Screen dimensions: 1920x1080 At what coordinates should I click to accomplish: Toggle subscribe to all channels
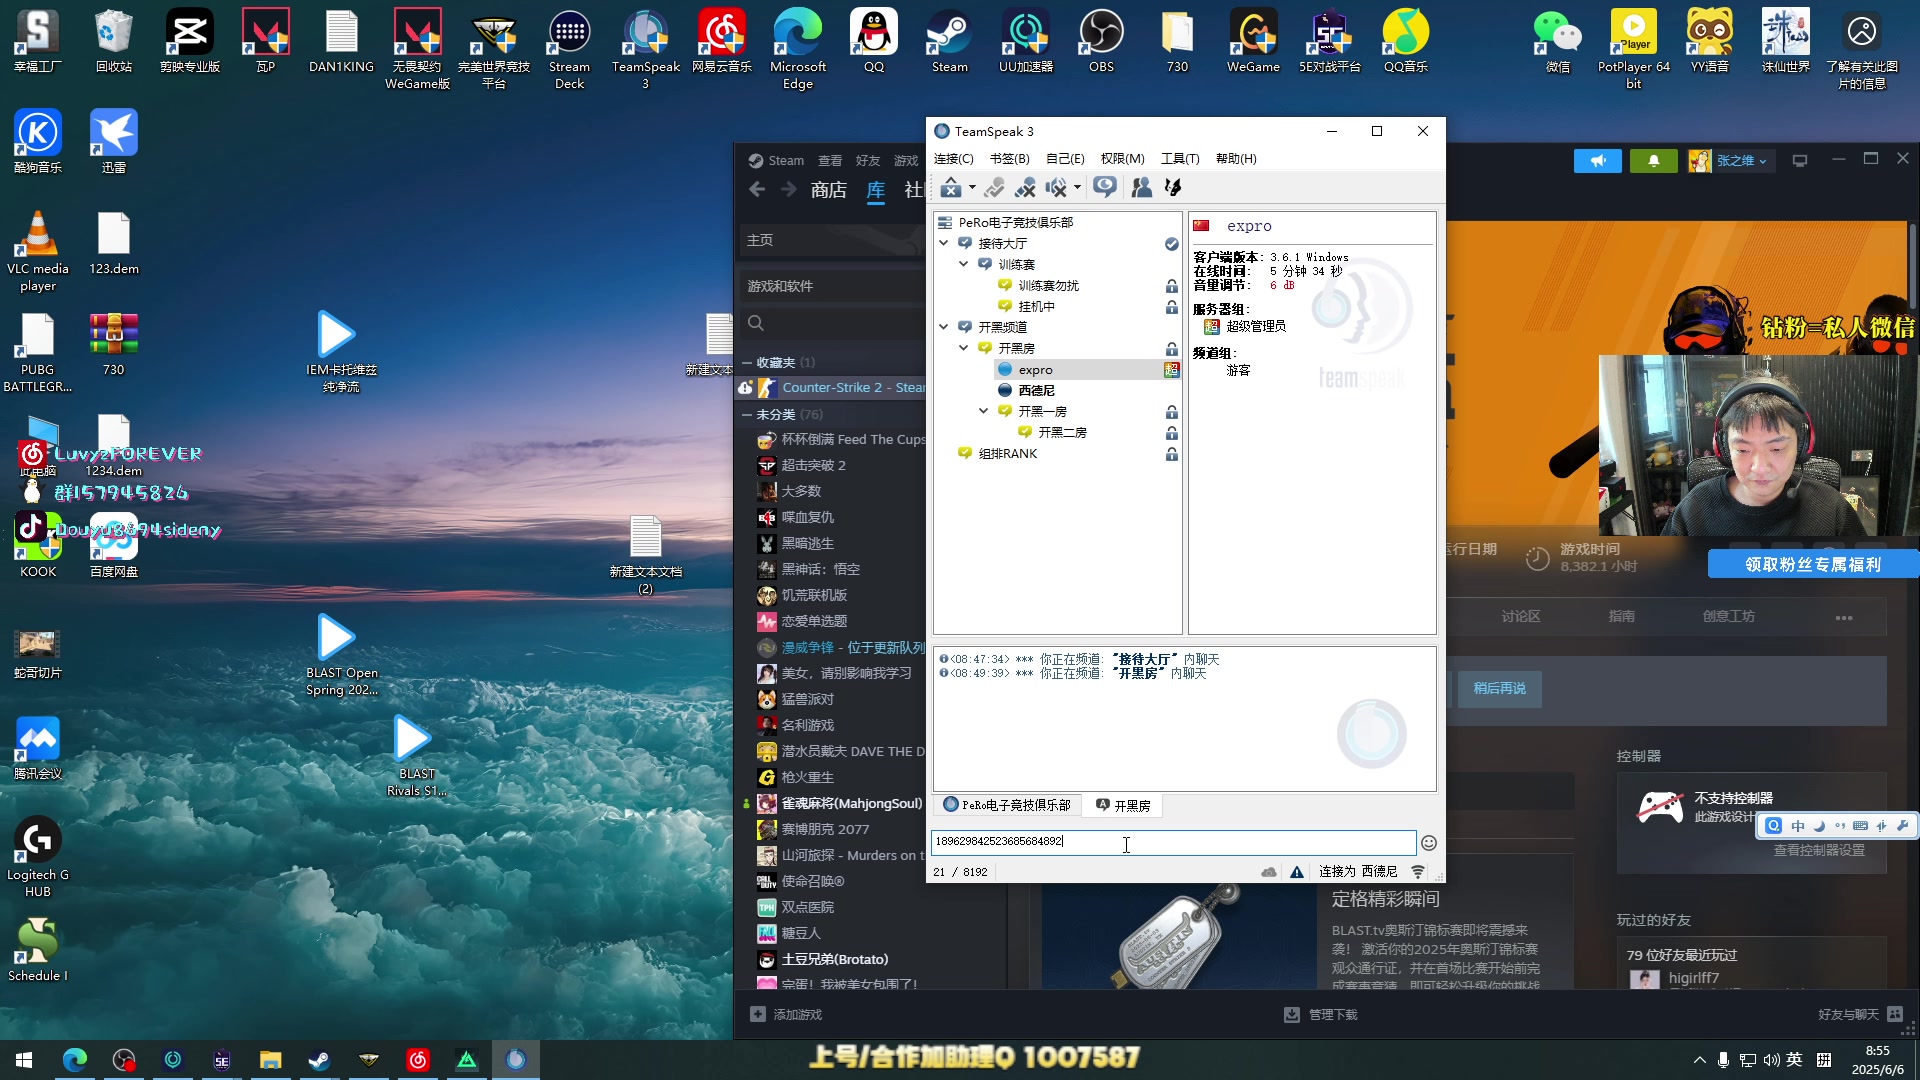pyautogui.click(x=1105, y=187)
